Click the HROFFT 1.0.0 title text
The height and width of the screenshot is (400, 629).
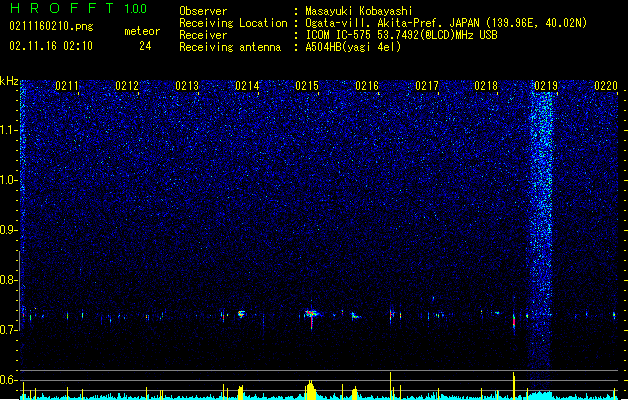pyautogui.click(x=79, y=8)
